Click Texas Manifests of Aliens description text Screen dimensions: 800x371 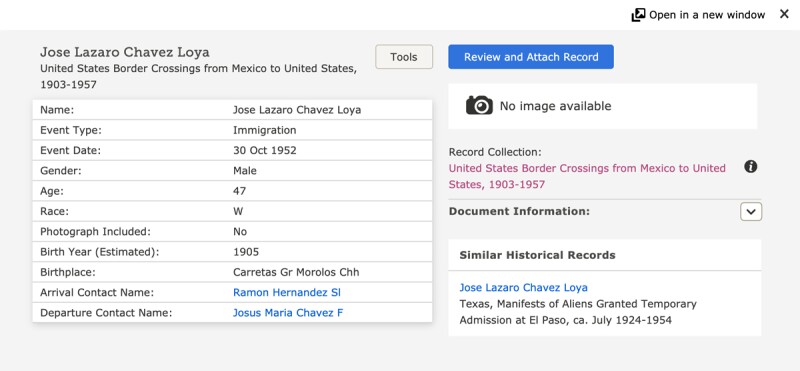(578, 312)
